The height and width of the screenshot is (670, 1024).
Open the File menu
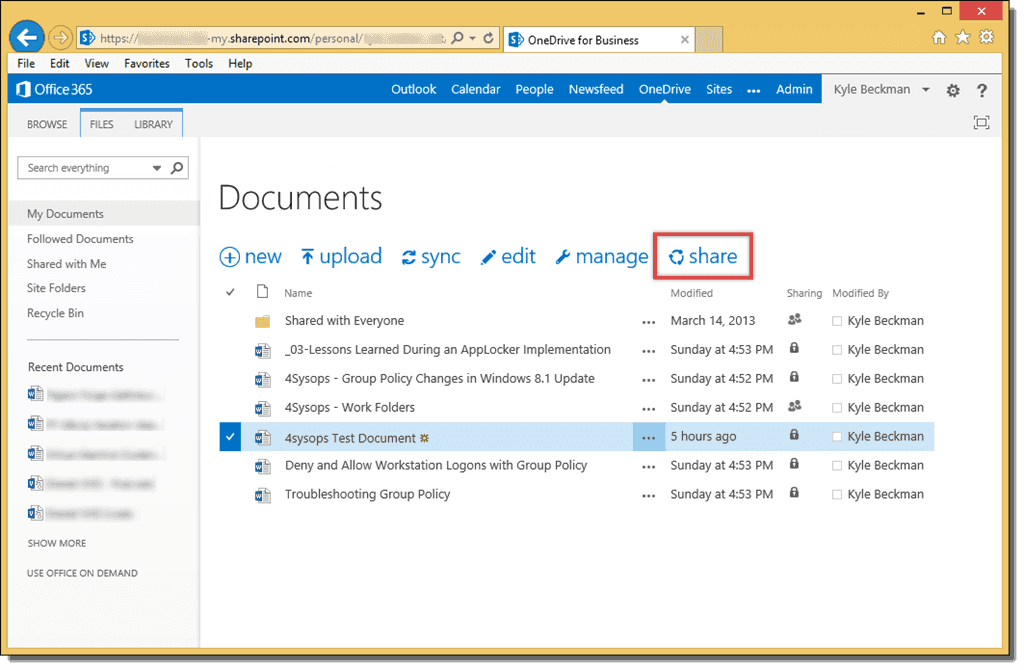coord(26,63)
